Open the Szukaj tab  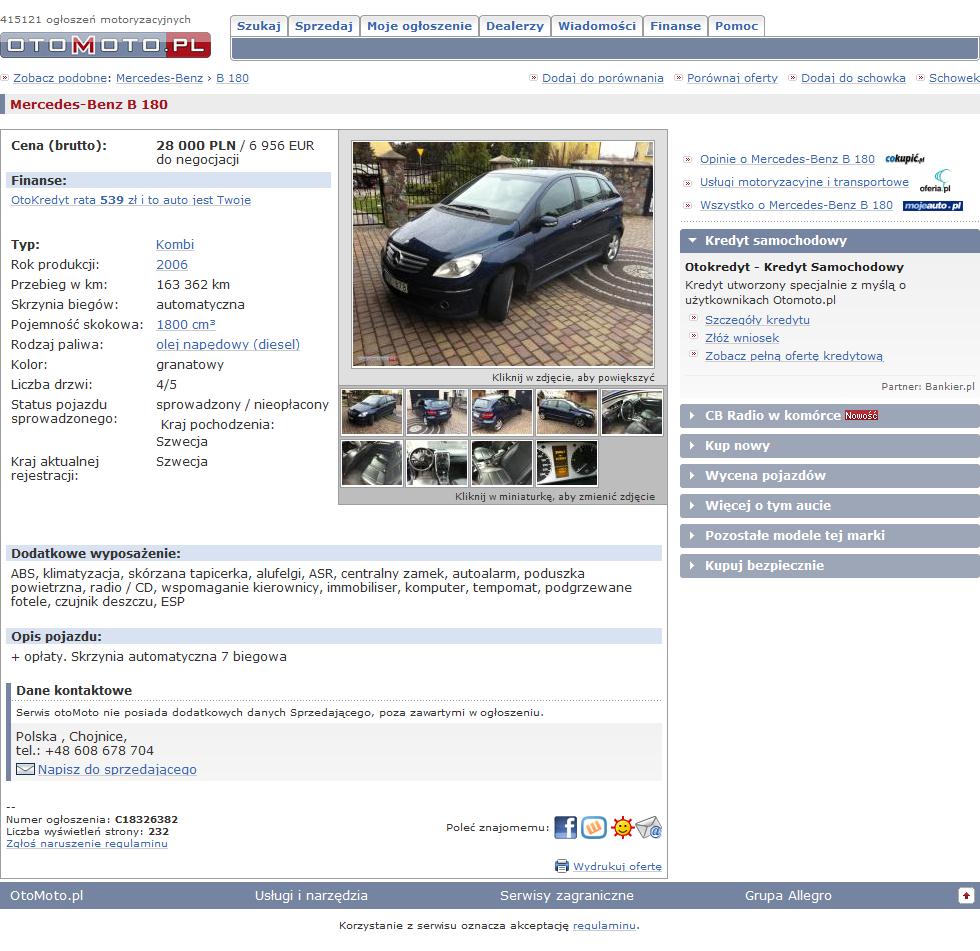pyautogui.click(x=259, y=26)
